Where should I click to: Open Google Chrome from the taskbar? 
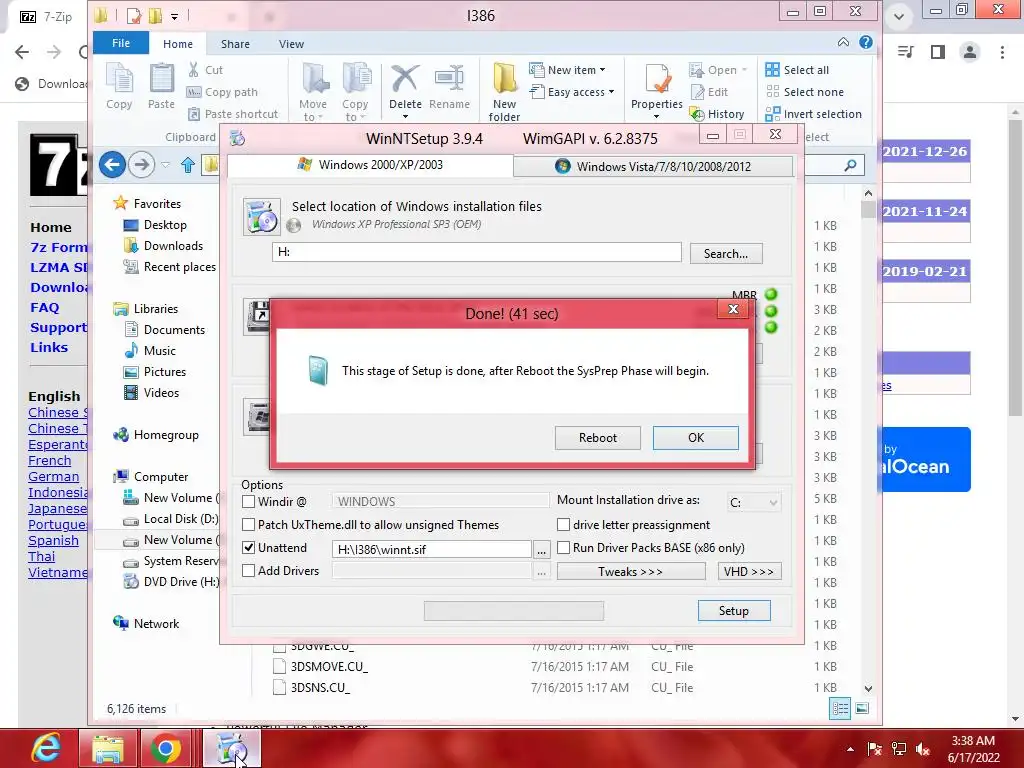point(166,748)
